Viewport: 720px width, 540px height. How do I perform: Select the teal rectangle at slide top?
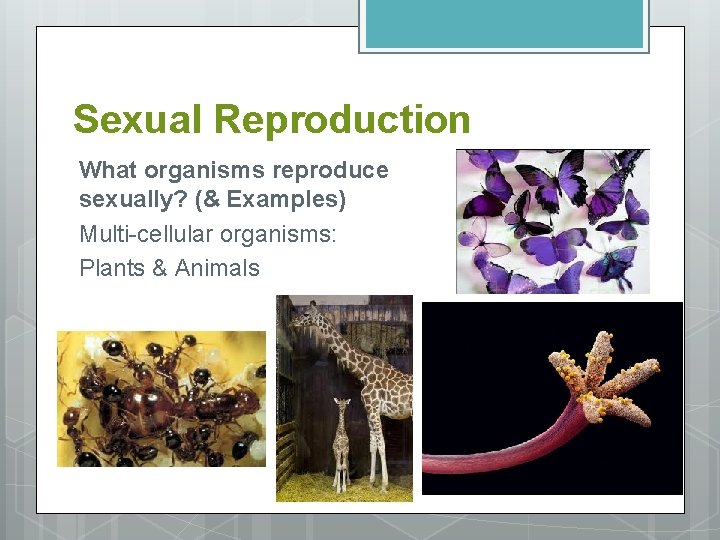pos(504,26)
